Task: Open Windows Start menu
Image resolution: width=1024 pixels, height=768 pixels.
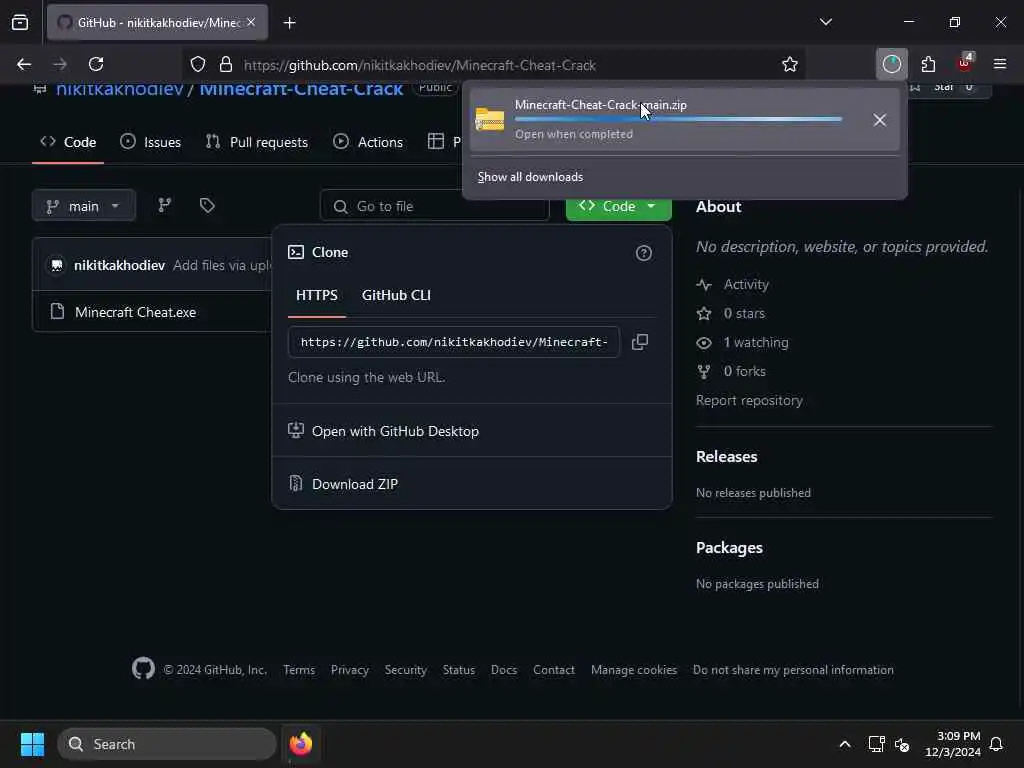Action: pyautogui.click(x=32, y=744)
